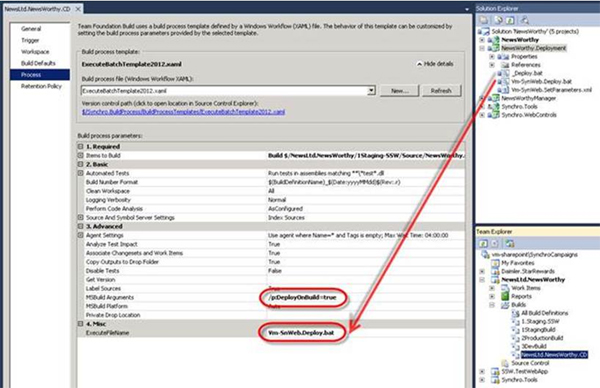Click the _Deploy.bat file icon
Image resolution: width=600 pixels, height=388 pixels.
pos(504,73)
